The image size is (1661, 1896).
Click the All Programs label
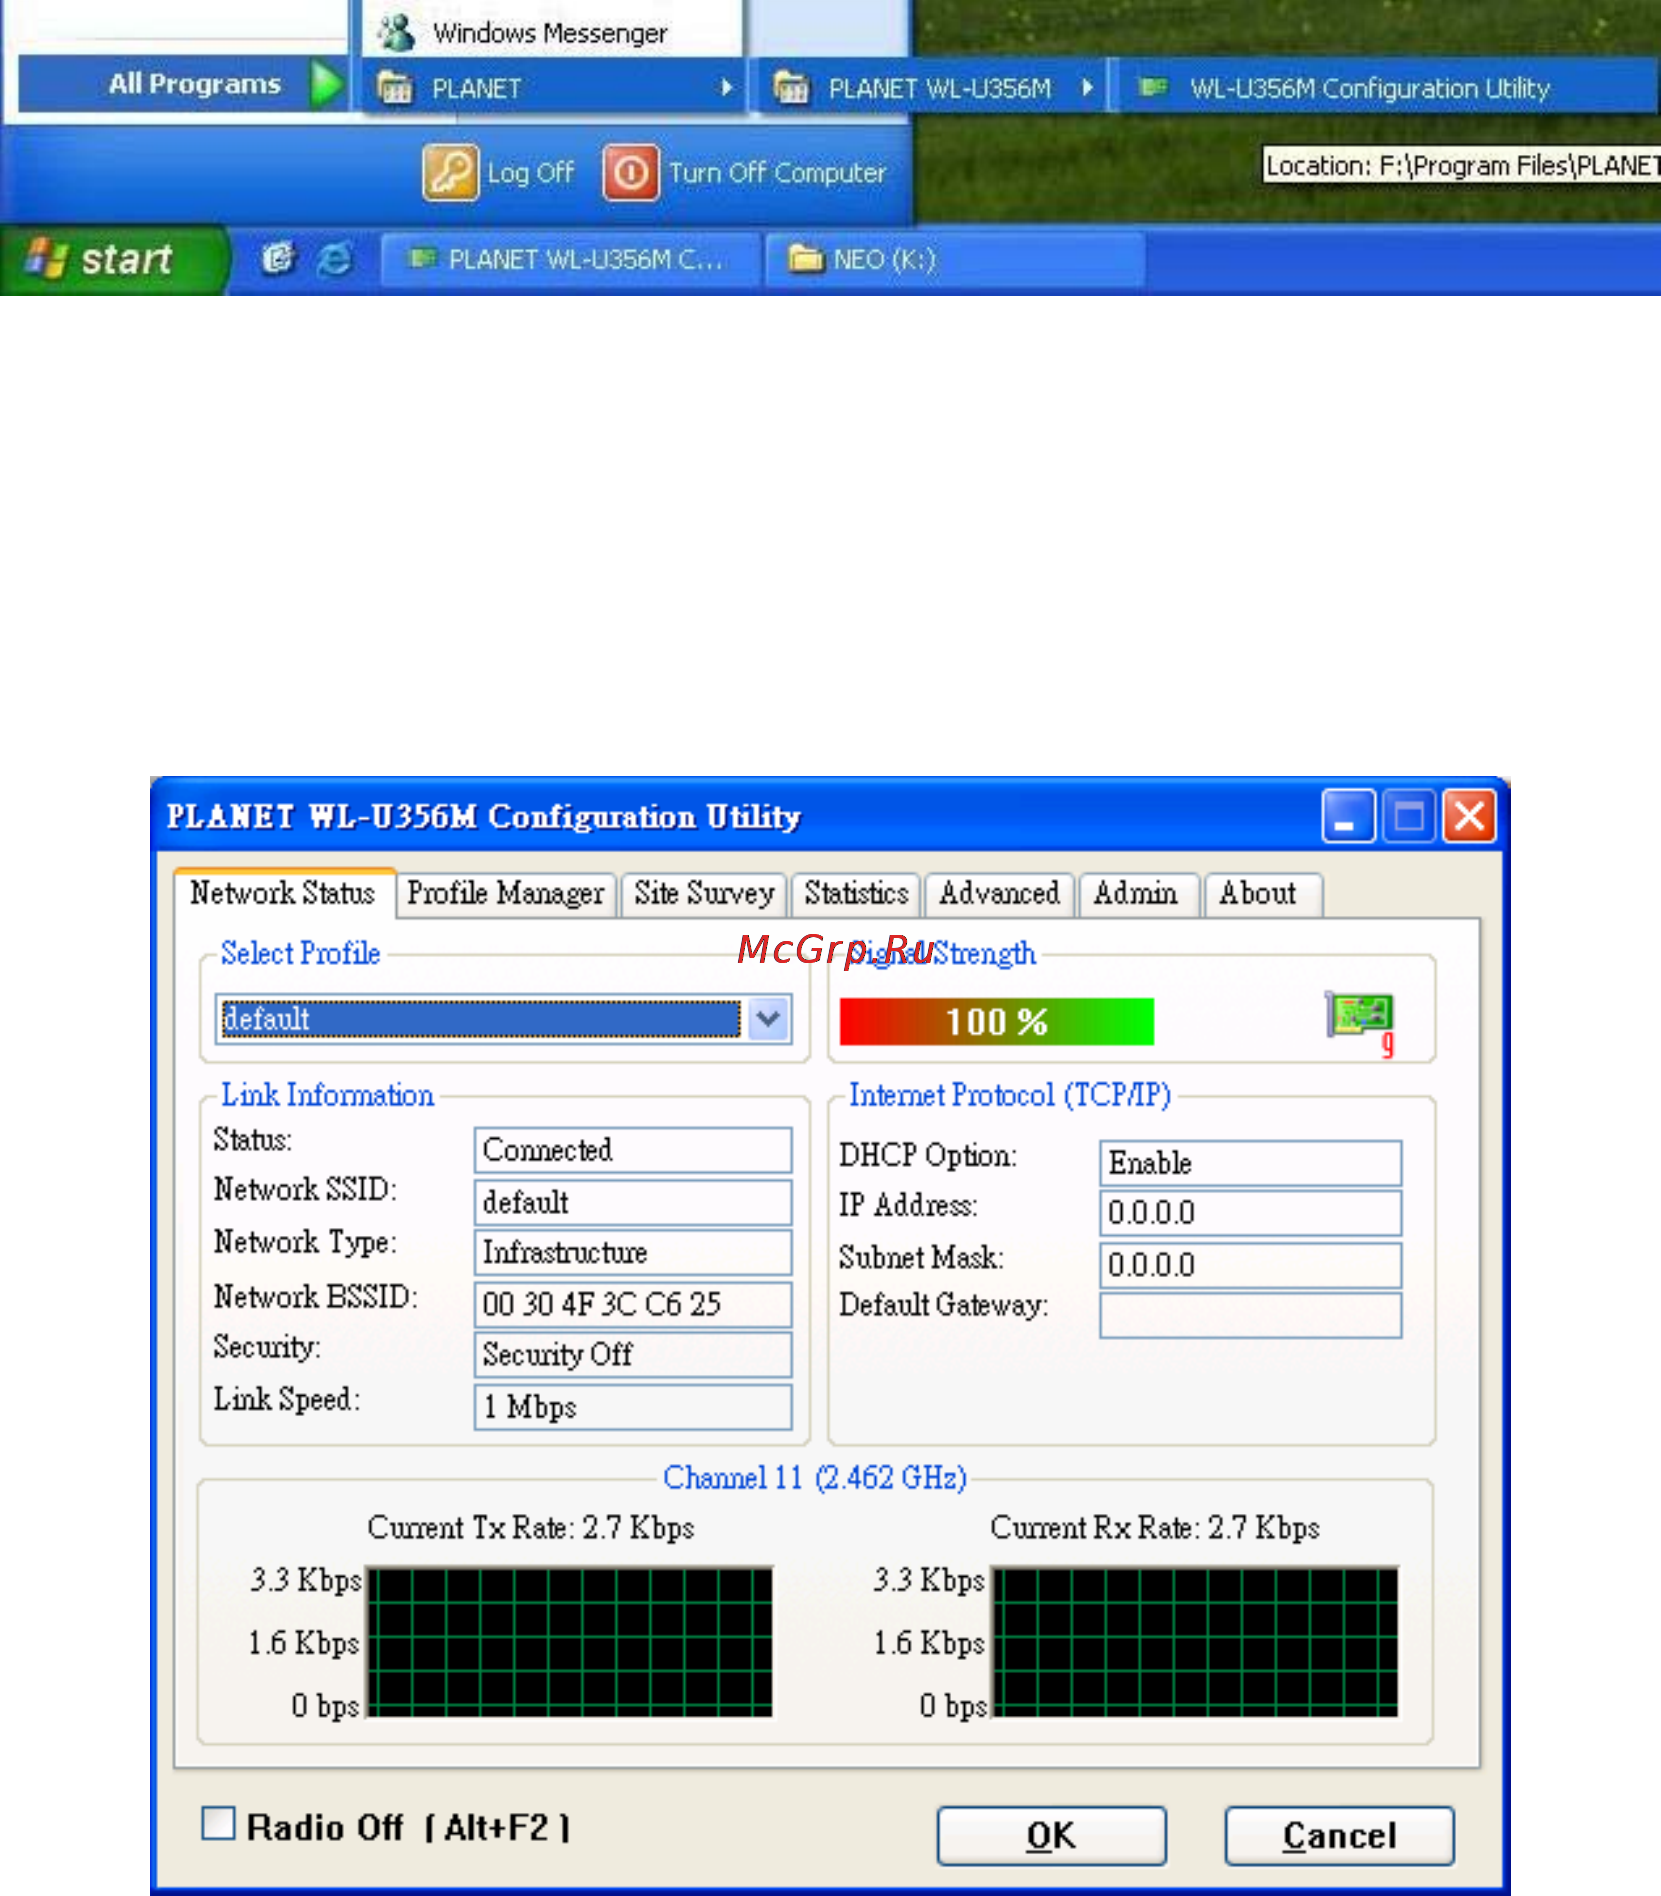tap(195, 84)
